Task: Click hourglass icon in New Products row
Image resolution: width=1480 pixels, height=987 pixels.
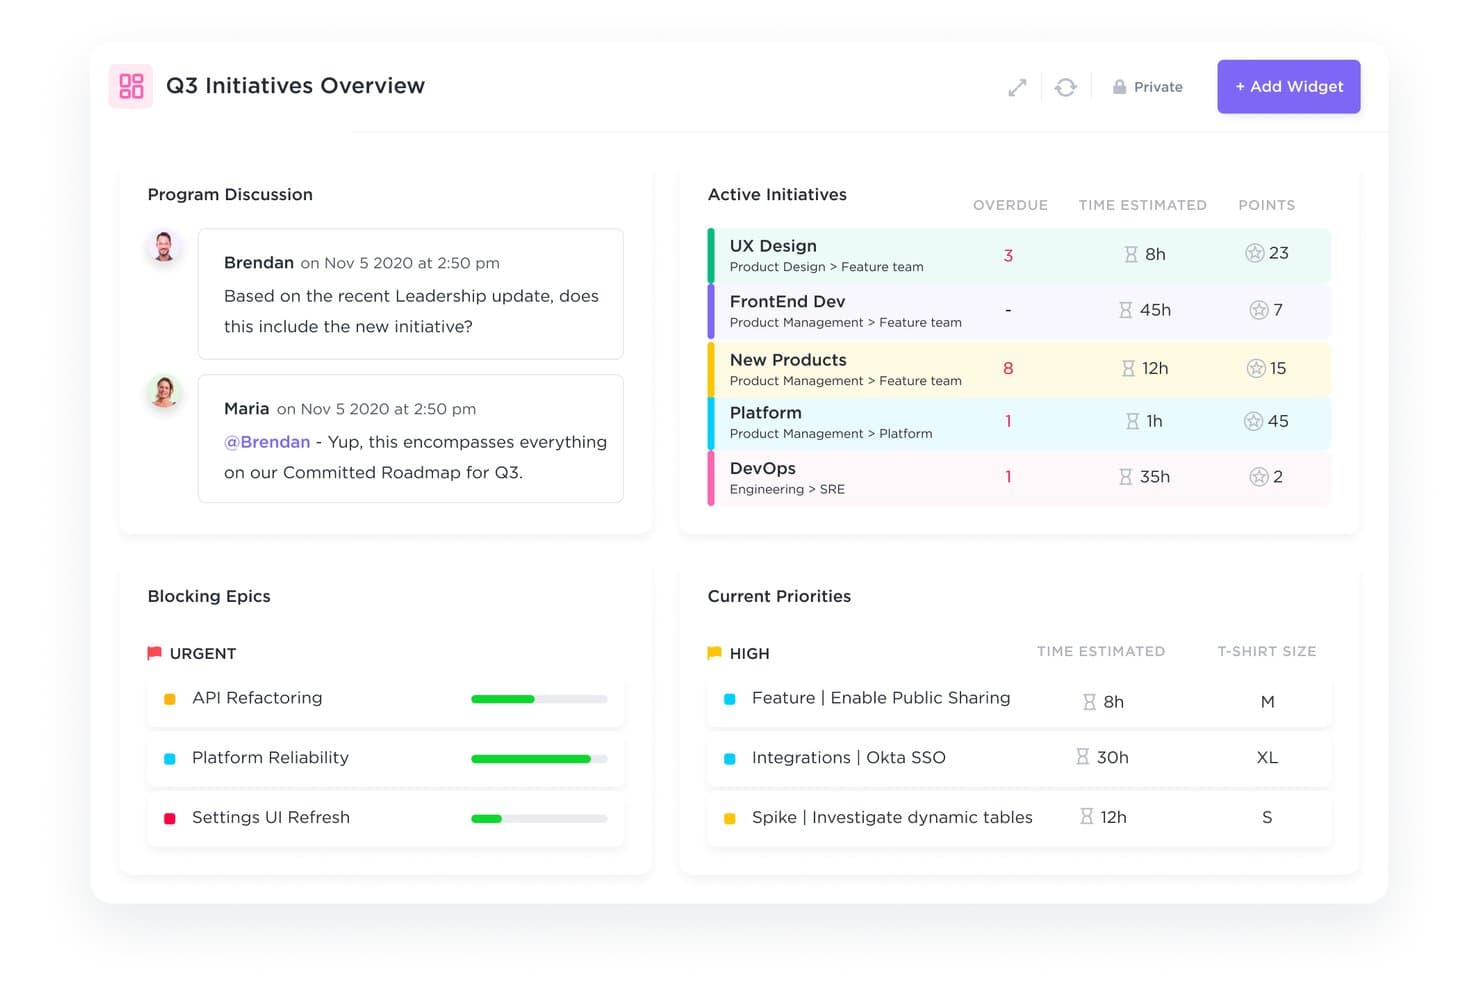Action: click(1128, 369)
